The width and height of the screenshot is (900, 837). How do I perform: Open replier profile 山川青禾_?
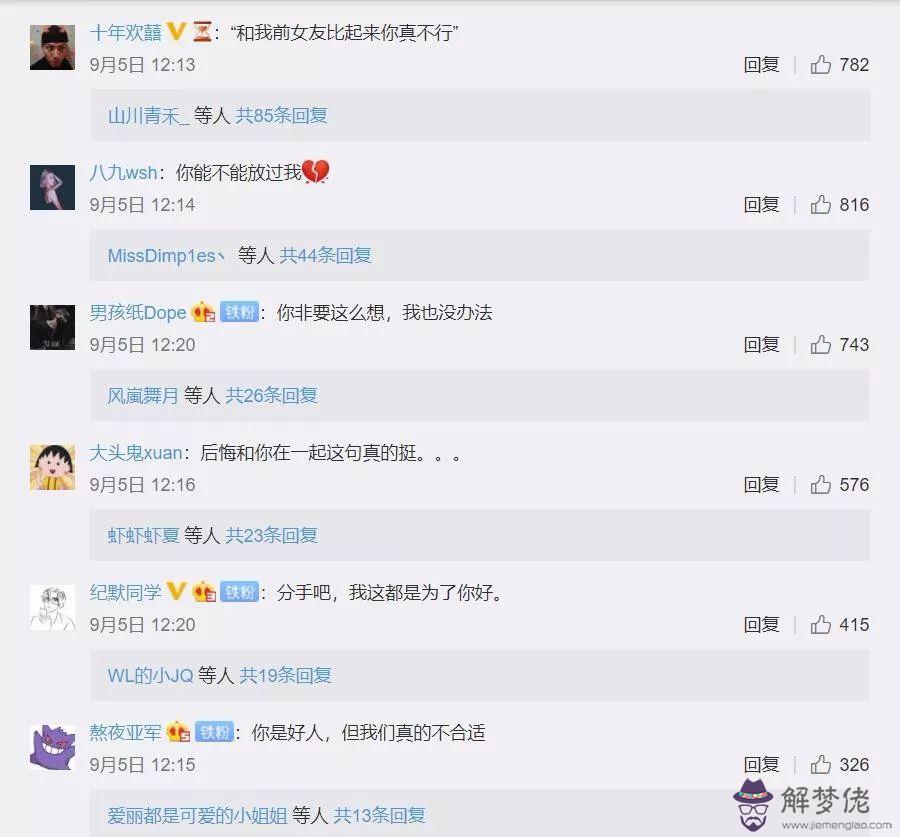(x=149, y=116)
